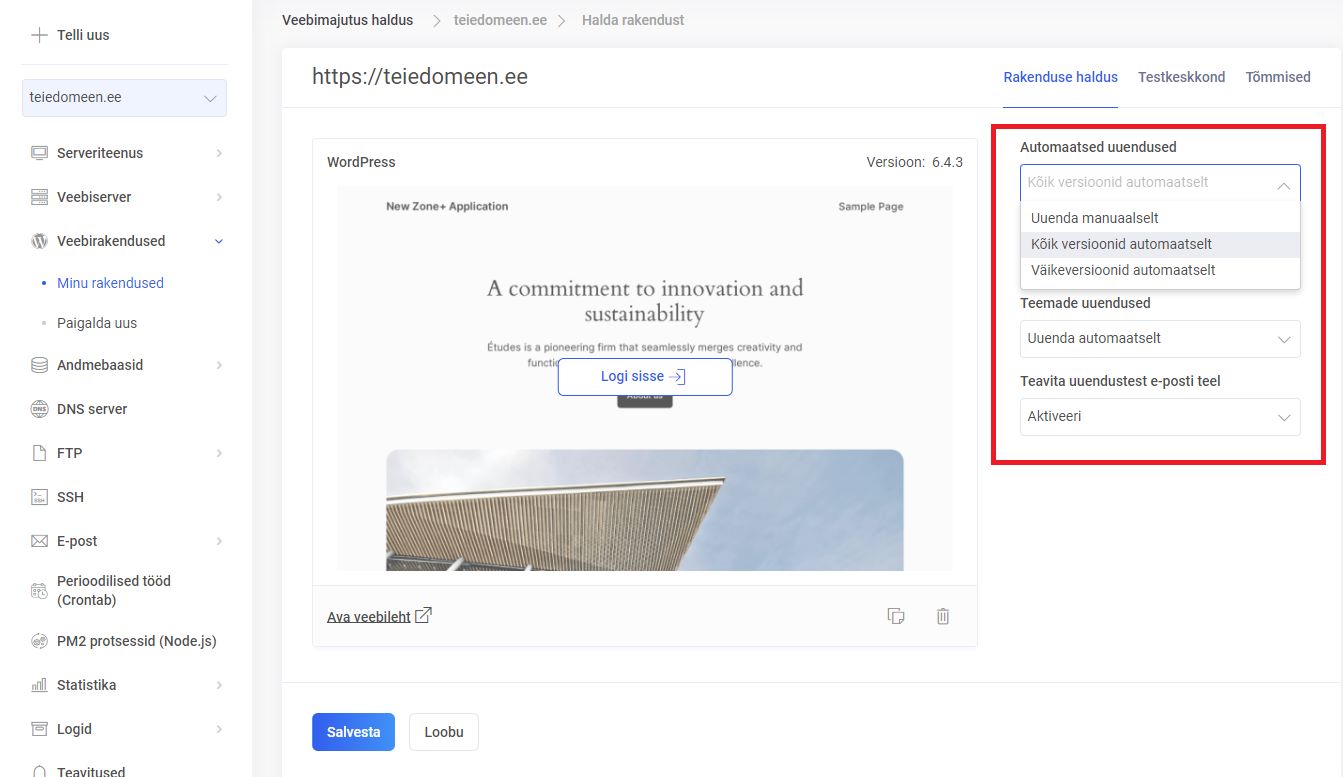Switch to the Testkeskkond tab
This screenshot has height=777, width=1343.
click(1181, 77)
